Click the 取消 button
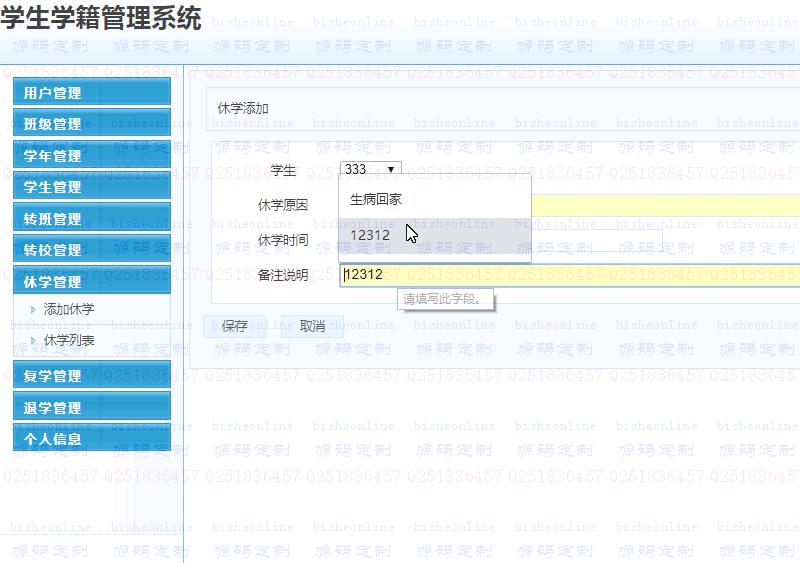This screenshot has height=563, width=800. point(312,326)
